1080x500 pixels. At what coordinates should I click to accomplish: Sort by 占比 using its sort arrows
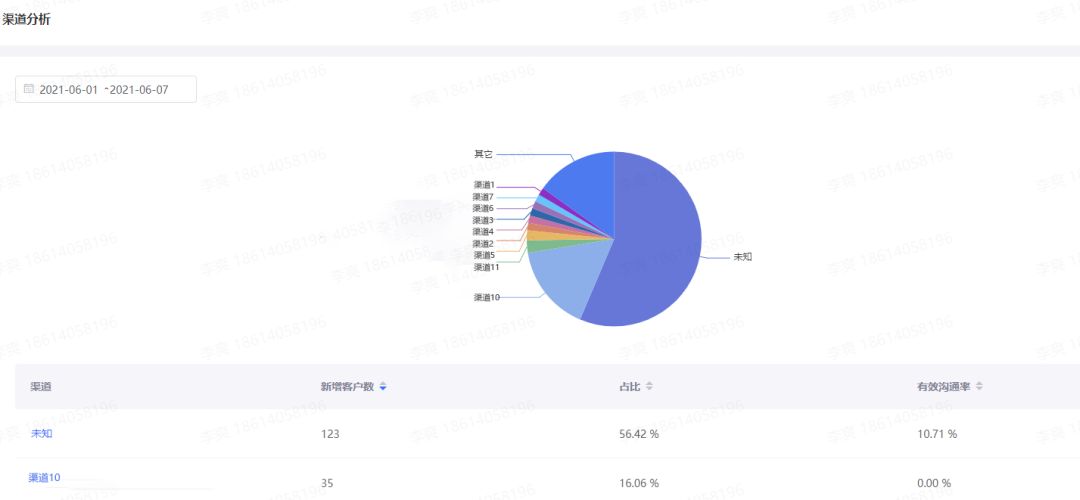[x=649, y=387]
